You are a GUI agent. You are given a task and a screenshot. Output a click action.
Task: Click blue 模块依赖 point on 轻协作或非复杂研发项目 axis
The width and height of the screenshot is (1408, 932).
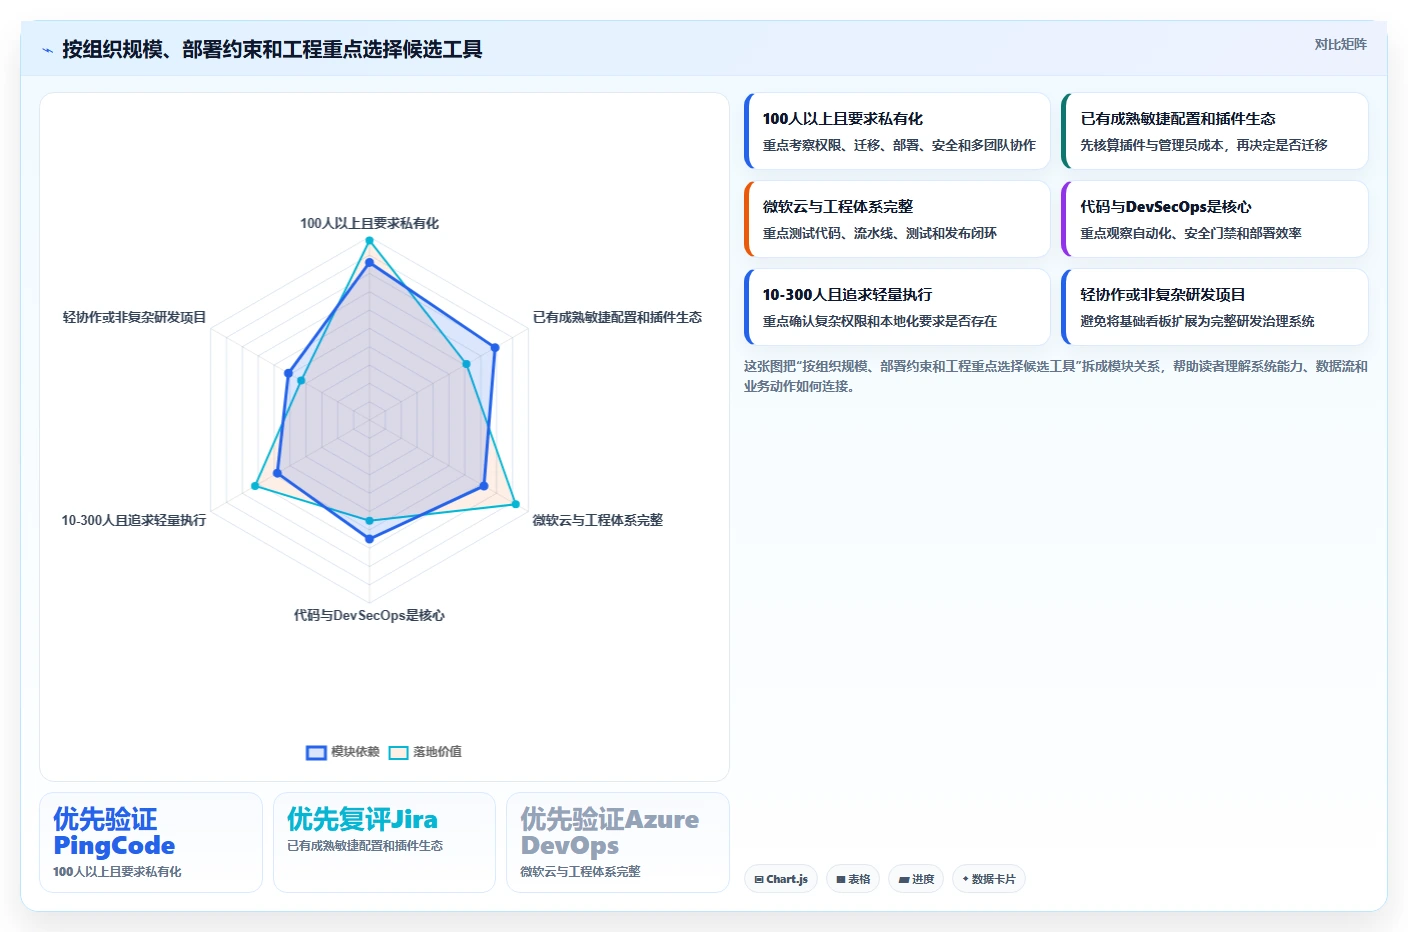tap(288, 373)
